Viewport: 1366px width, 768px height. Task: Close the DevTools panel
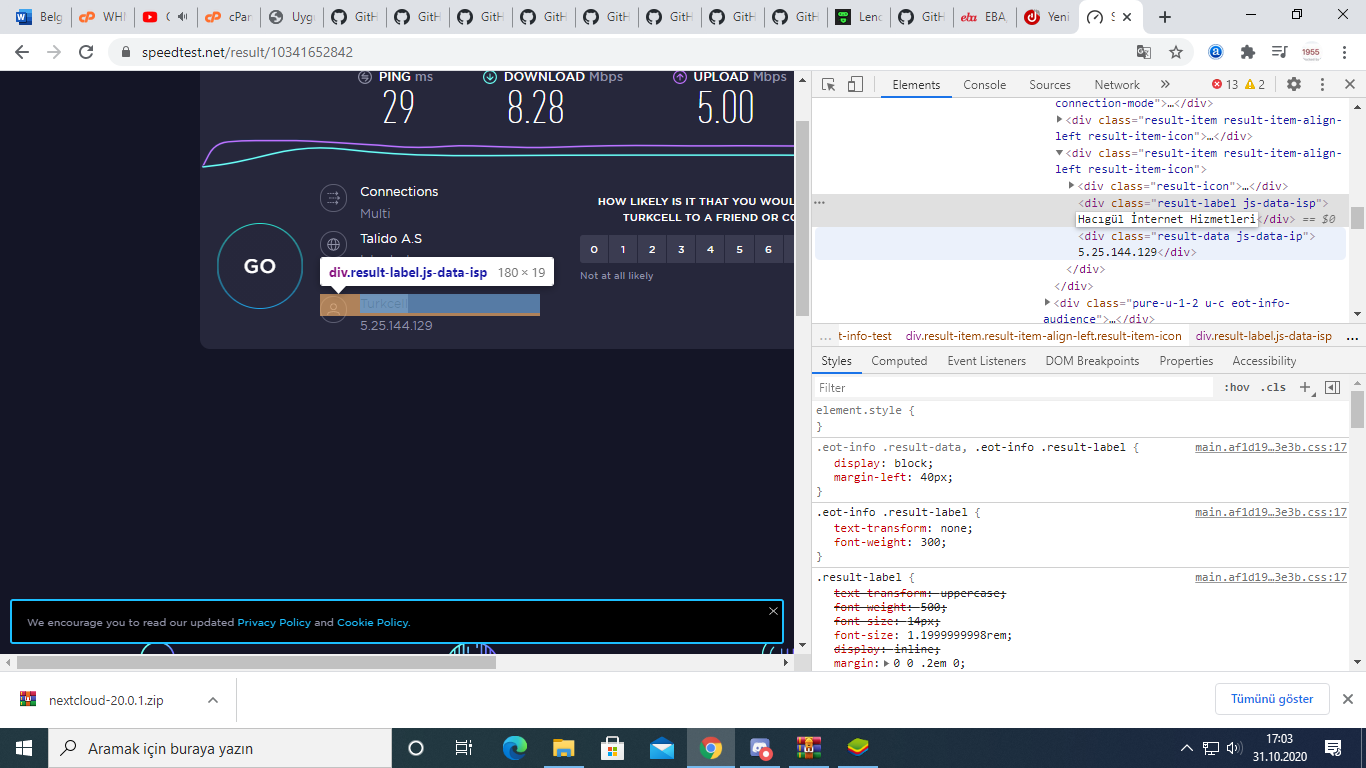[1349, 85]
